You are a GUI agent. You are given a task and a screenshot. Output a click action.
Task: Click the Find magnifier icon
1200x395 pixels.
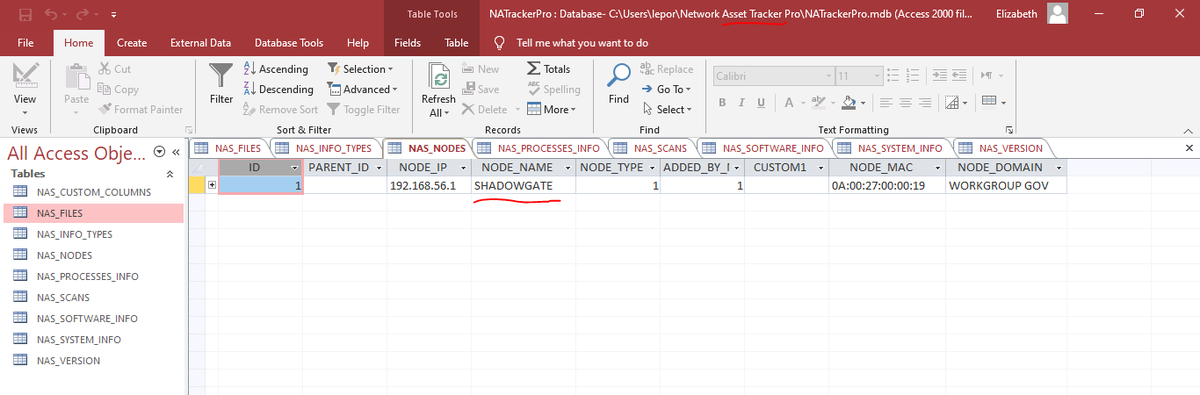(620, 74)
